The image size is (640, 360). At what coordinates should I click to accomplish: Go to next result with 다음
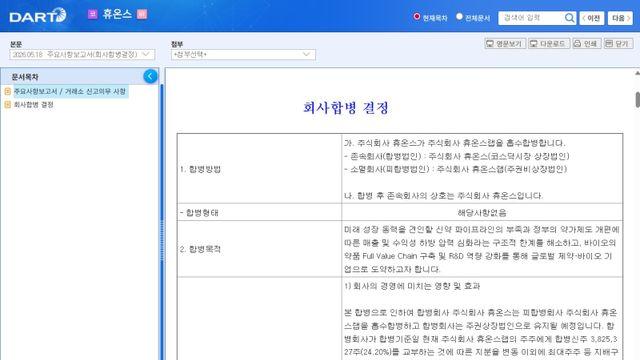[620, 18]
